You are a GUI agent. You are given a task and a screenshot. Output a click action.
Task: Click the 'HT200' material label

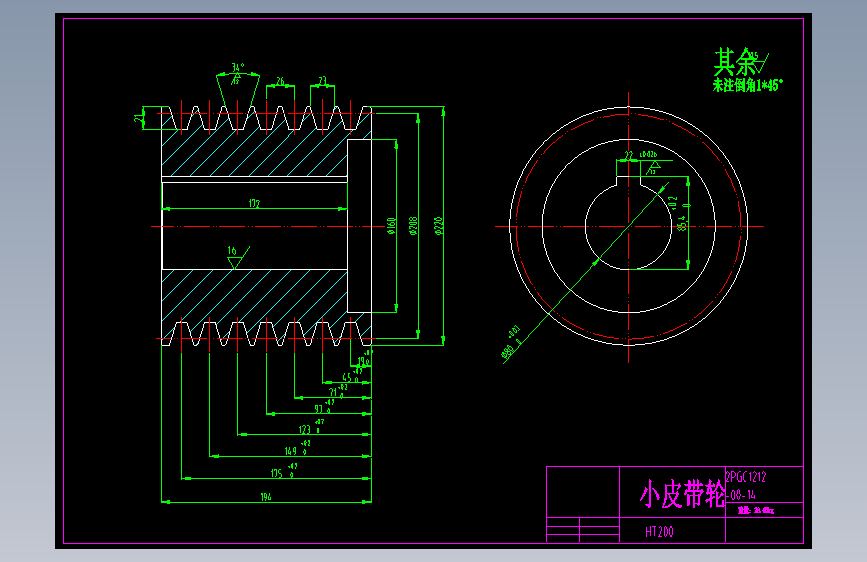tap(659, 532)
